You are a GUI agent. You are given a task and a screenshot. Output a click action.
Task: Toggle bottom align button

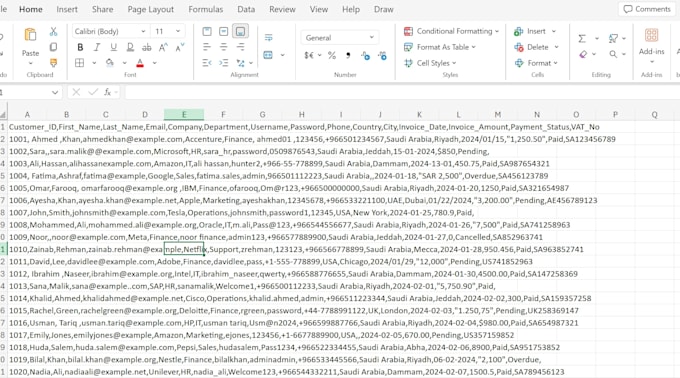(240, 31)
